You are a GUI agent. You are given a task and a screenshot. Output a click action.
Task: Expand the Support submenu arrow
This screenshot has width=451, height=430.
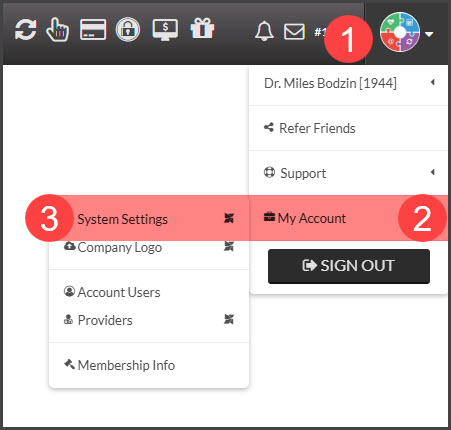pyautogui.click(x=433, y=172)
